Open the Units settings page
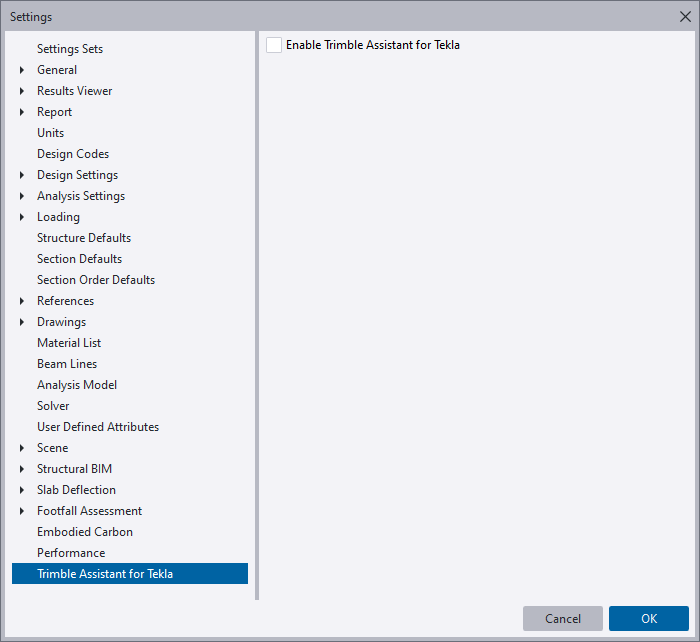Viewport: 700px width, 642px height. (50, 133)
